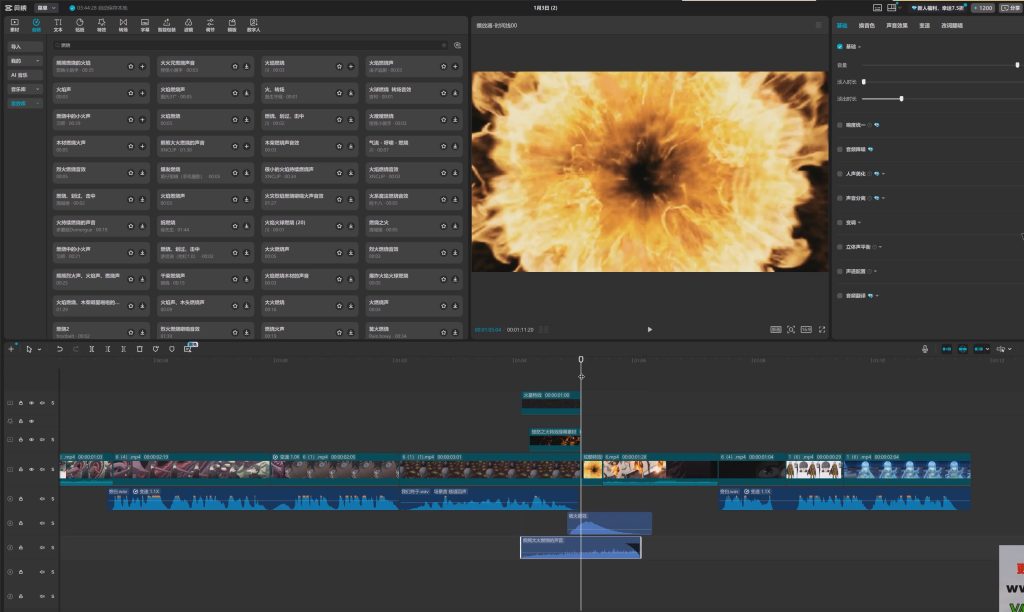Enable the 人声美化 voice enhancement checkbox
1024x612 pixels.
click(840, 174)
